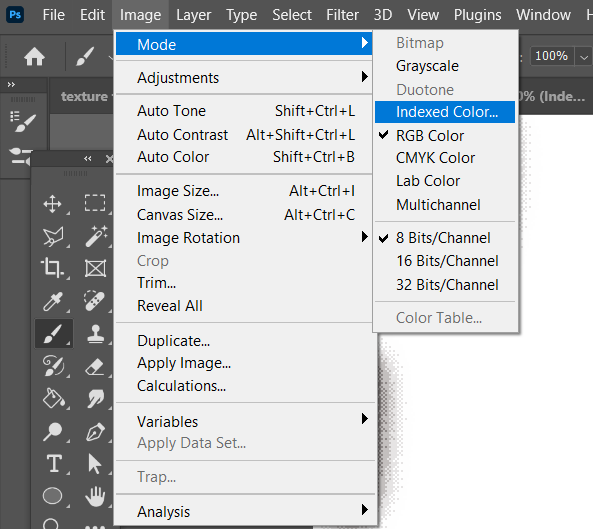Expand the Analysis submenu
Viewport: 593px width, 529px height.
click(x=244, y=511)
